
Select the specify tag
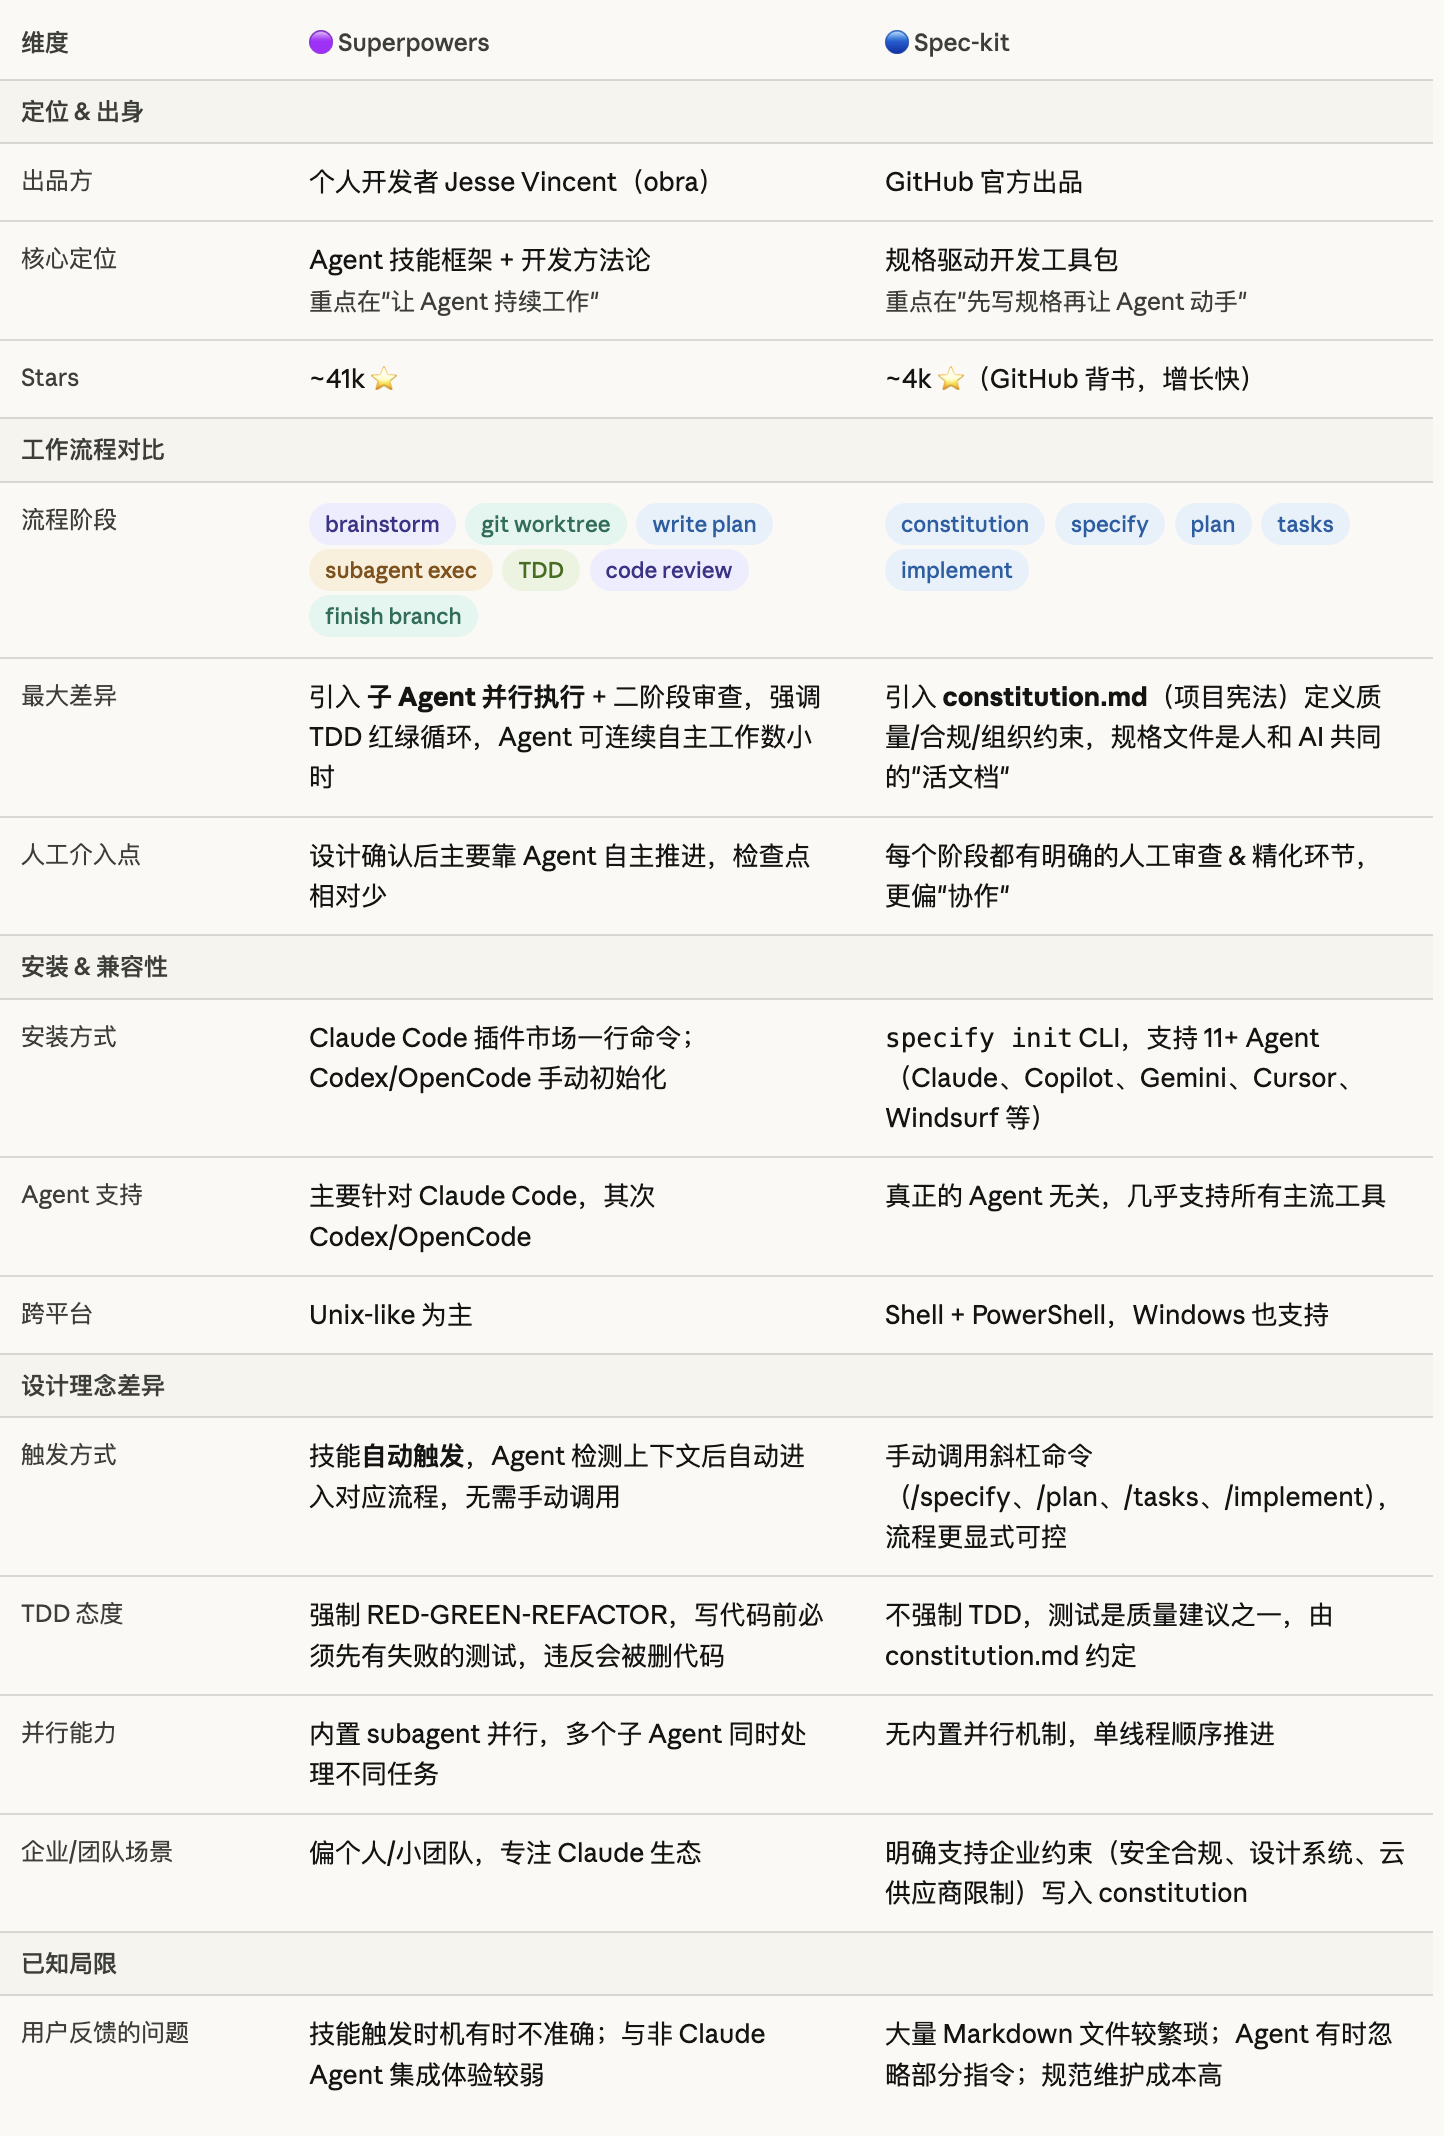pyautogui.click(x=1109, y=524)
